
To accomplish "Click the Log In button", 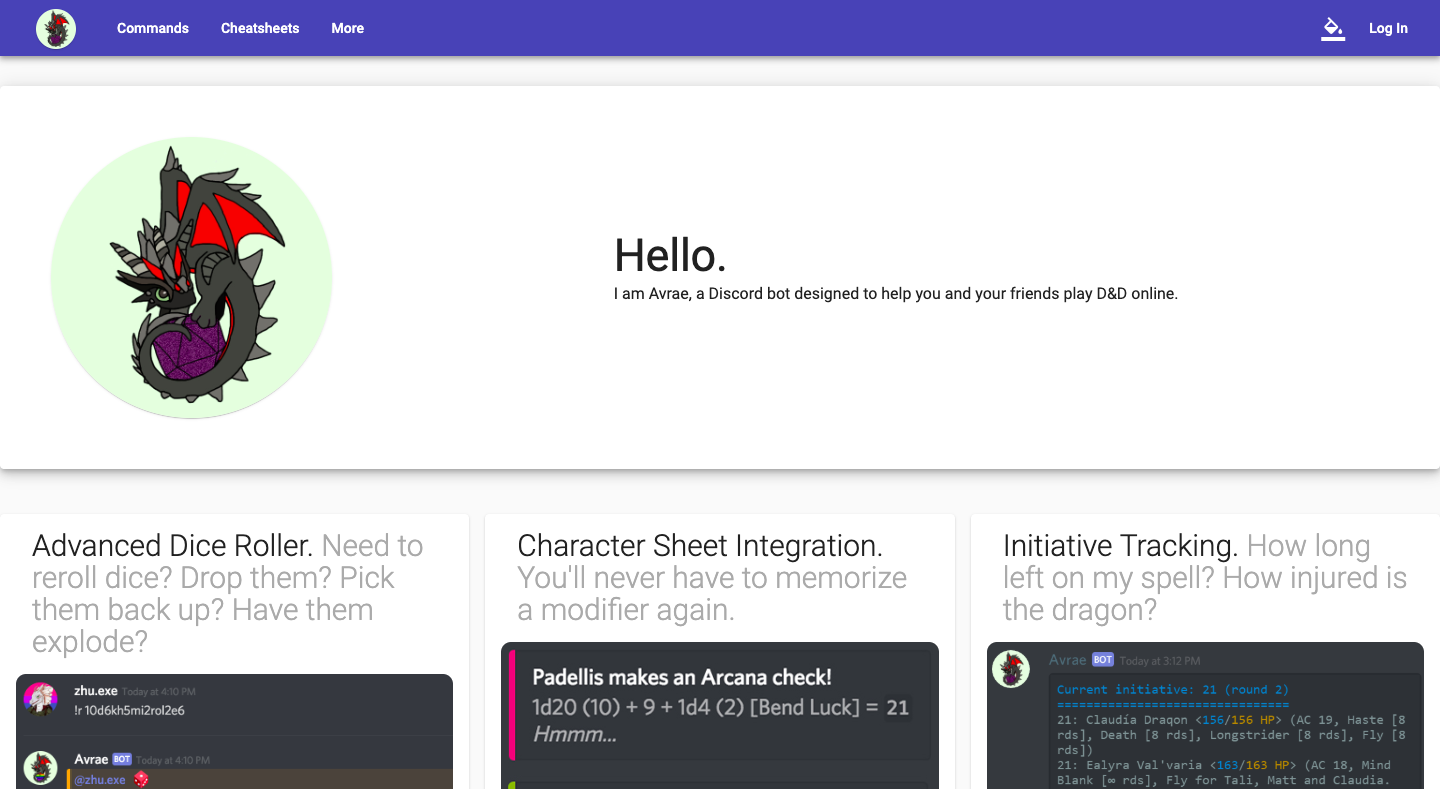I will 1388,28.
